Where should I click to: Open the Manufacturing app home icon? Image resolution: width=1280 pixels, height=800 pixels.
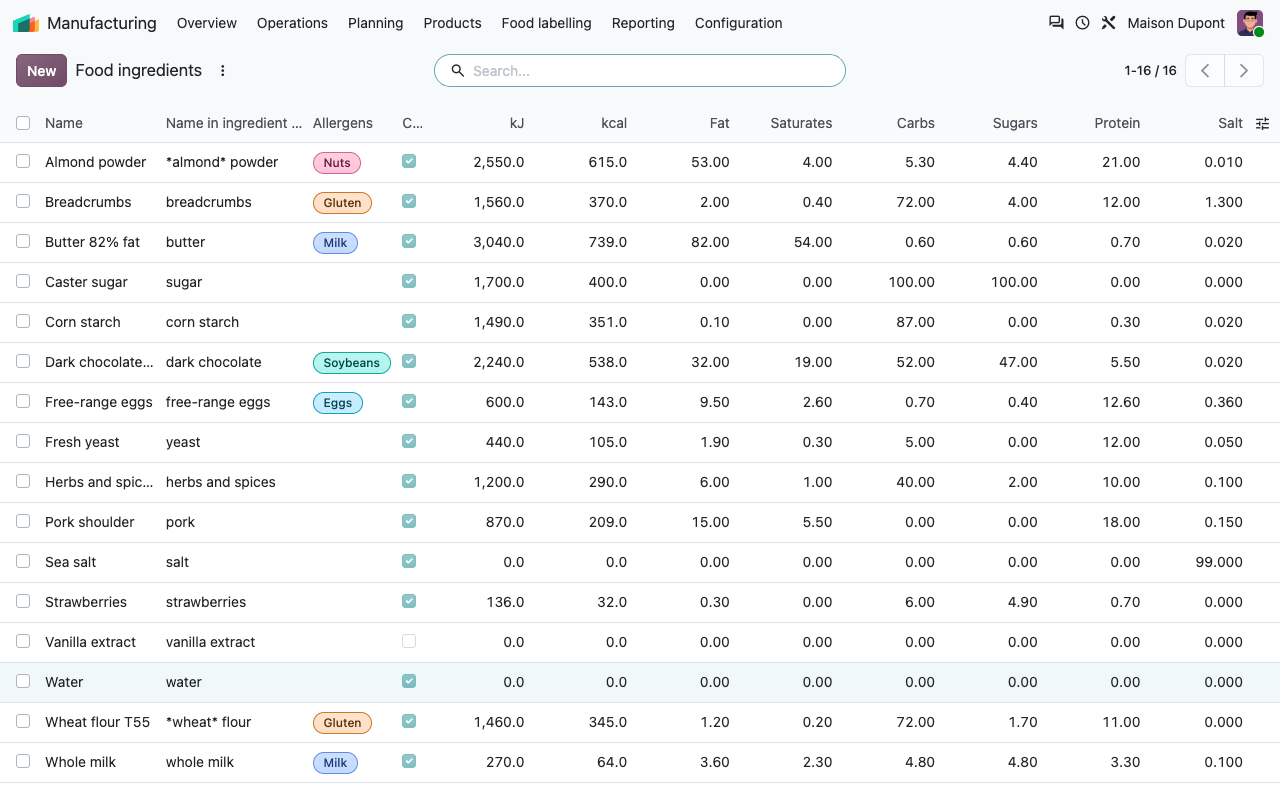point(26,23)
